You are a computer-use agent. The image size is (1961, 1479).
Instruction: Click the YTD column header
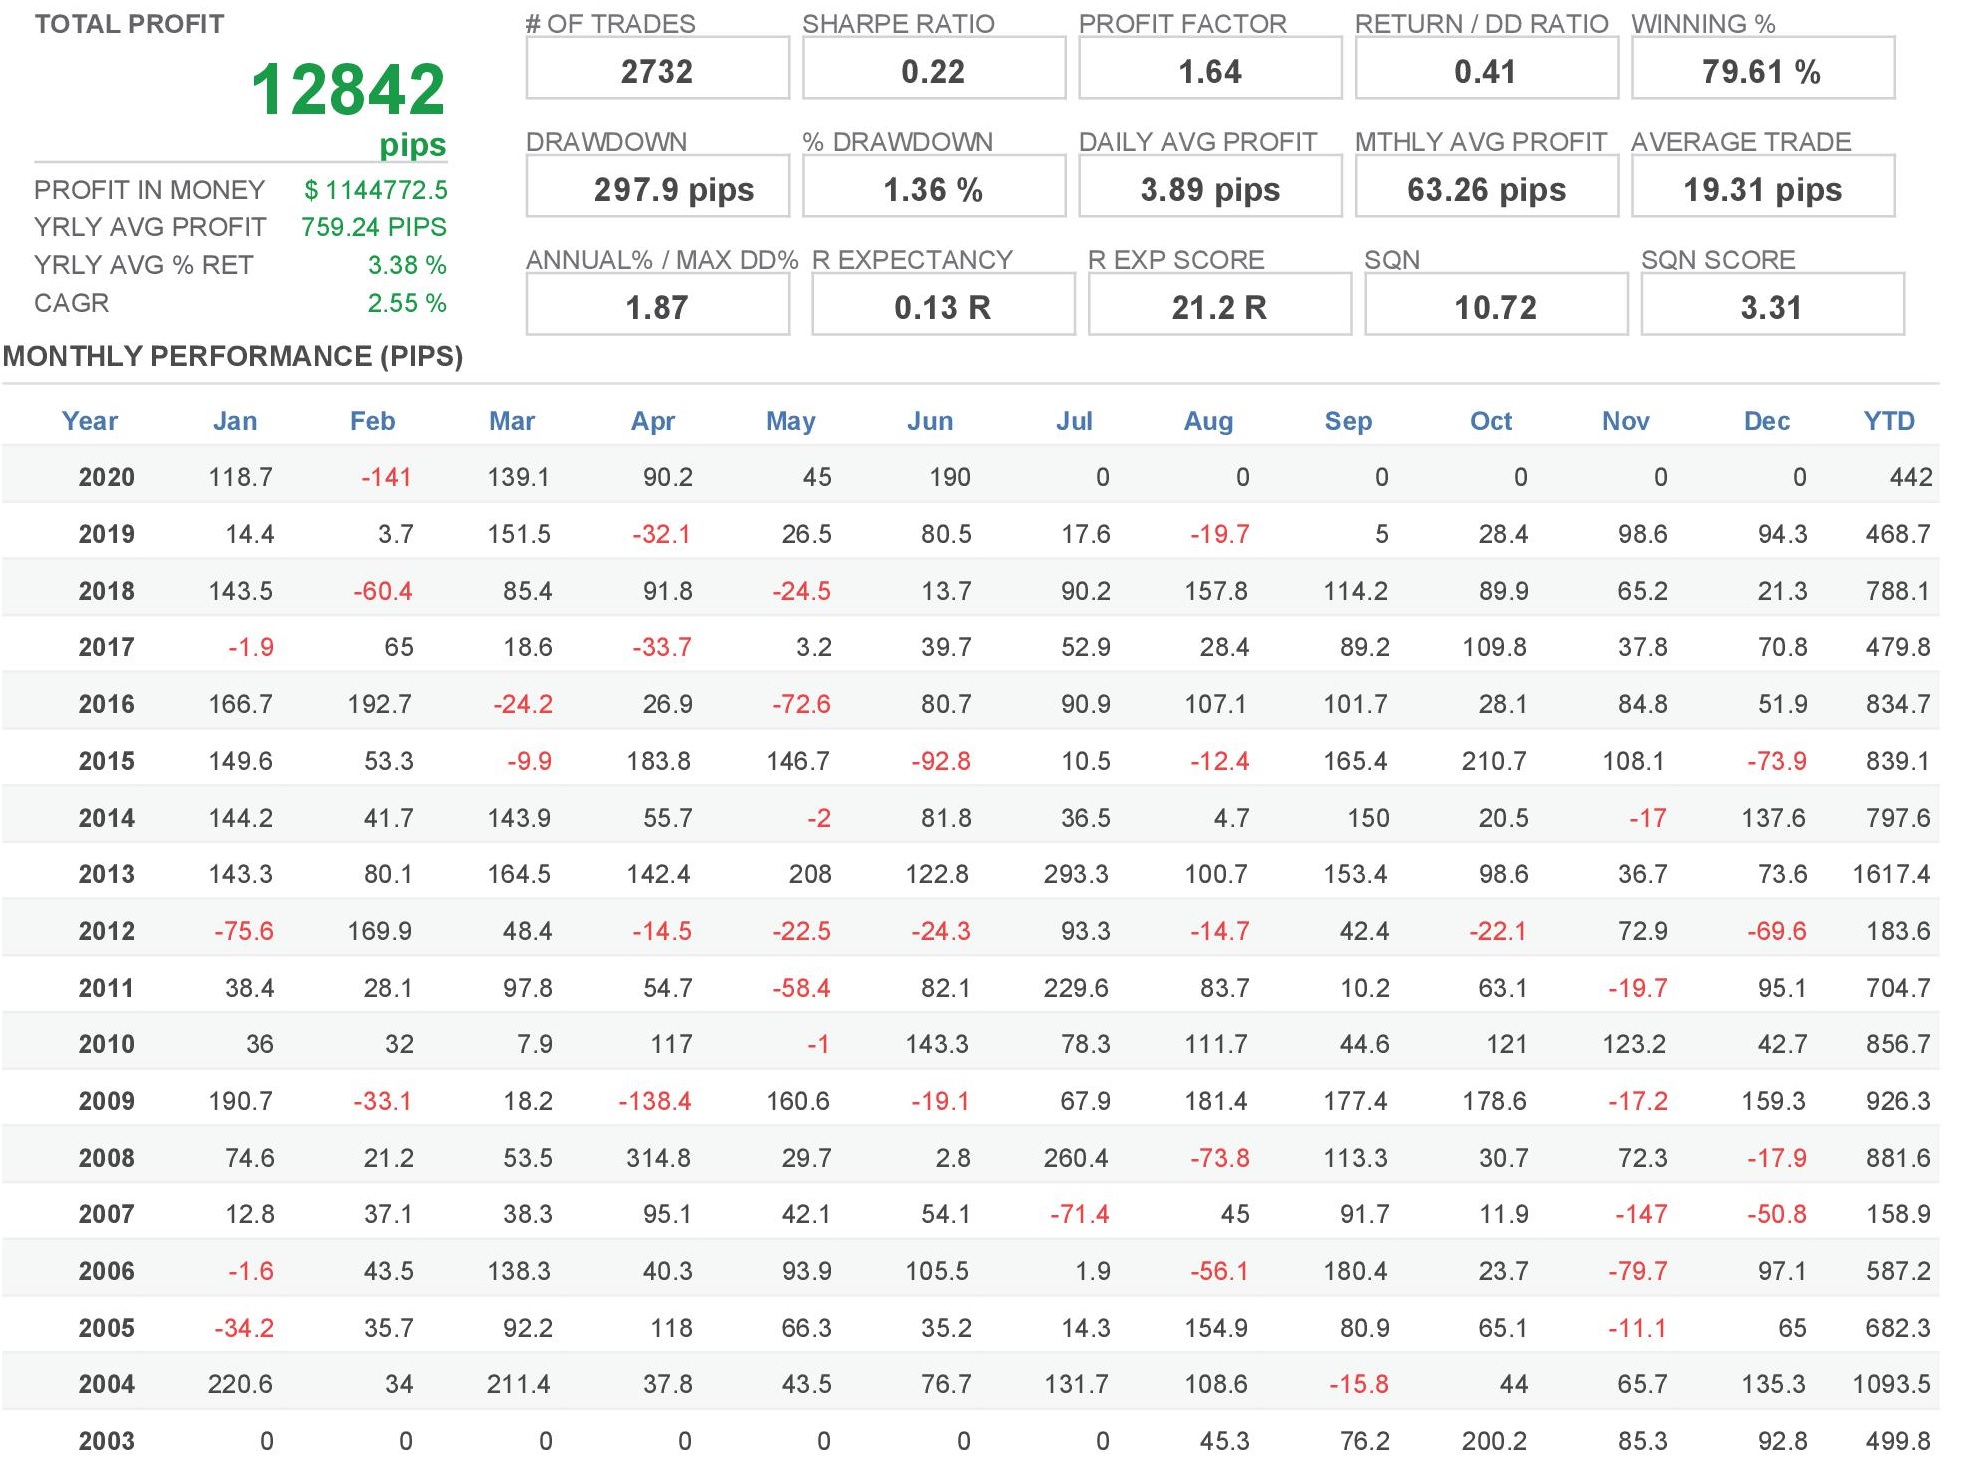(1888, 421)
